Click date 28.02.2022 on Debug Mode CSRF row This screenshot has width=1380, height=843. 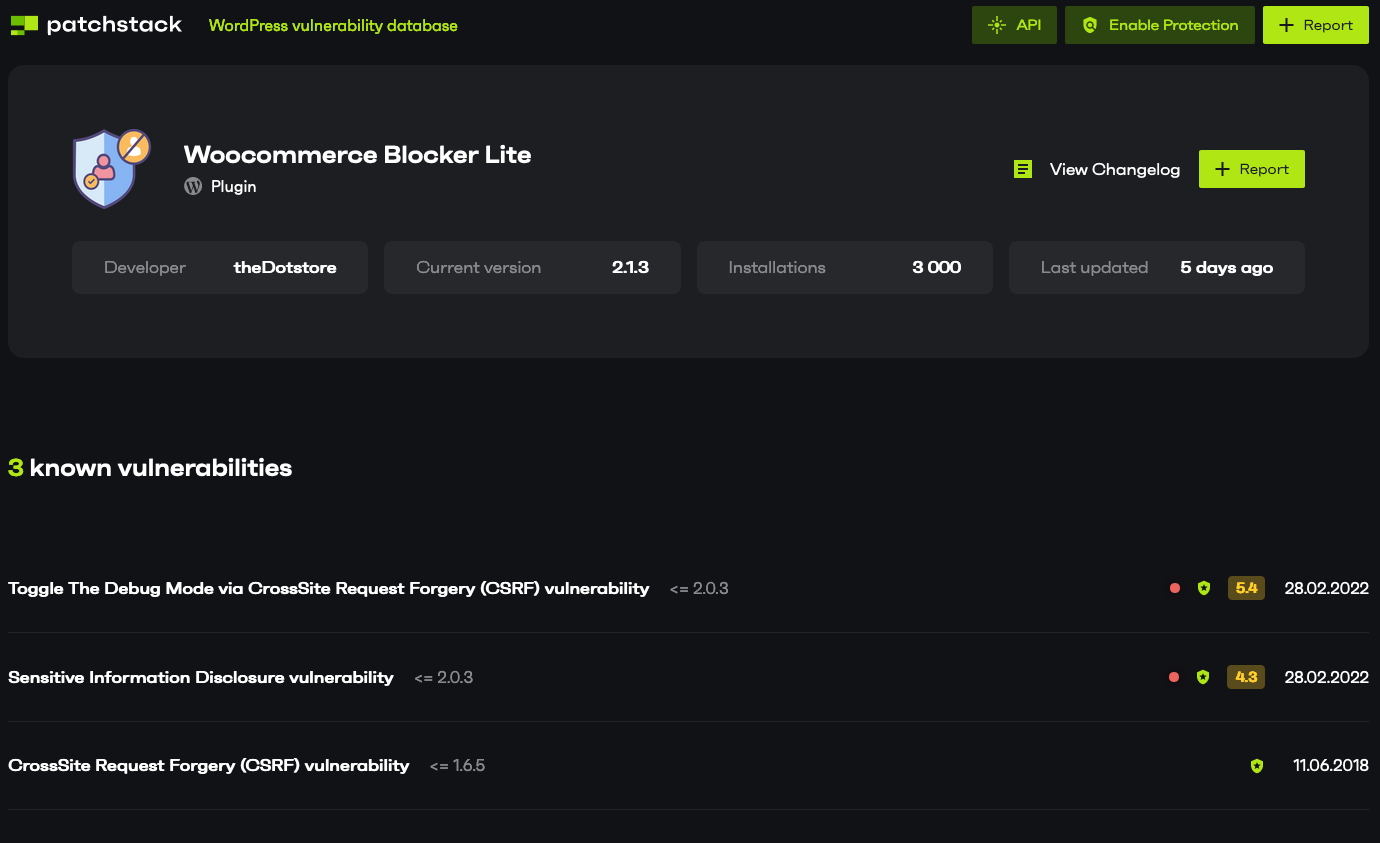point(1326,588)
